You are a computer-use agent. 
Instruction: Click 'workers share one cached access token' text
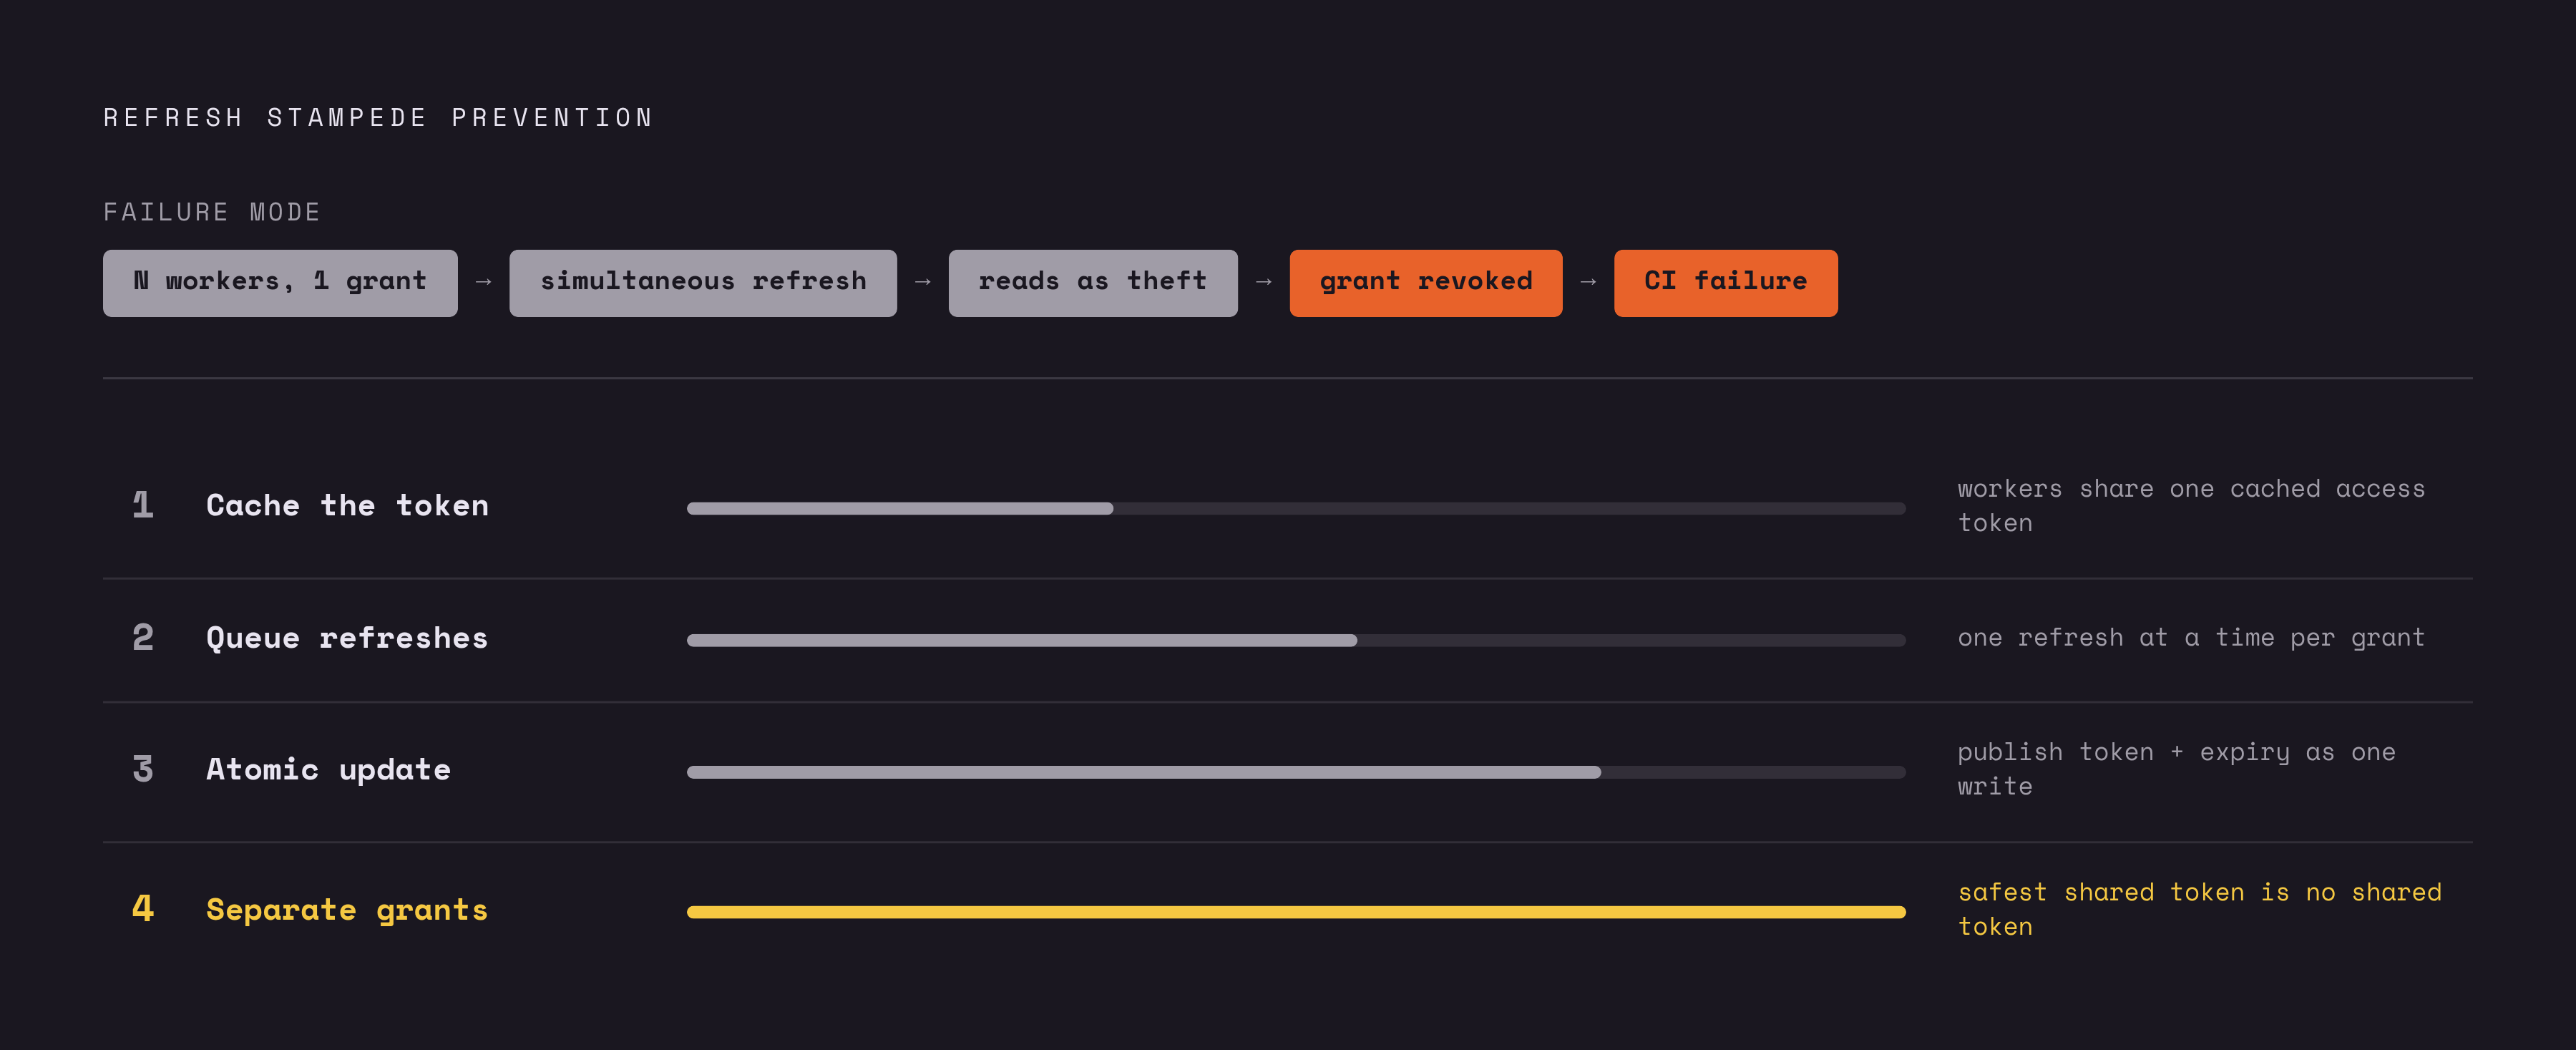[x=2191, y=506]
